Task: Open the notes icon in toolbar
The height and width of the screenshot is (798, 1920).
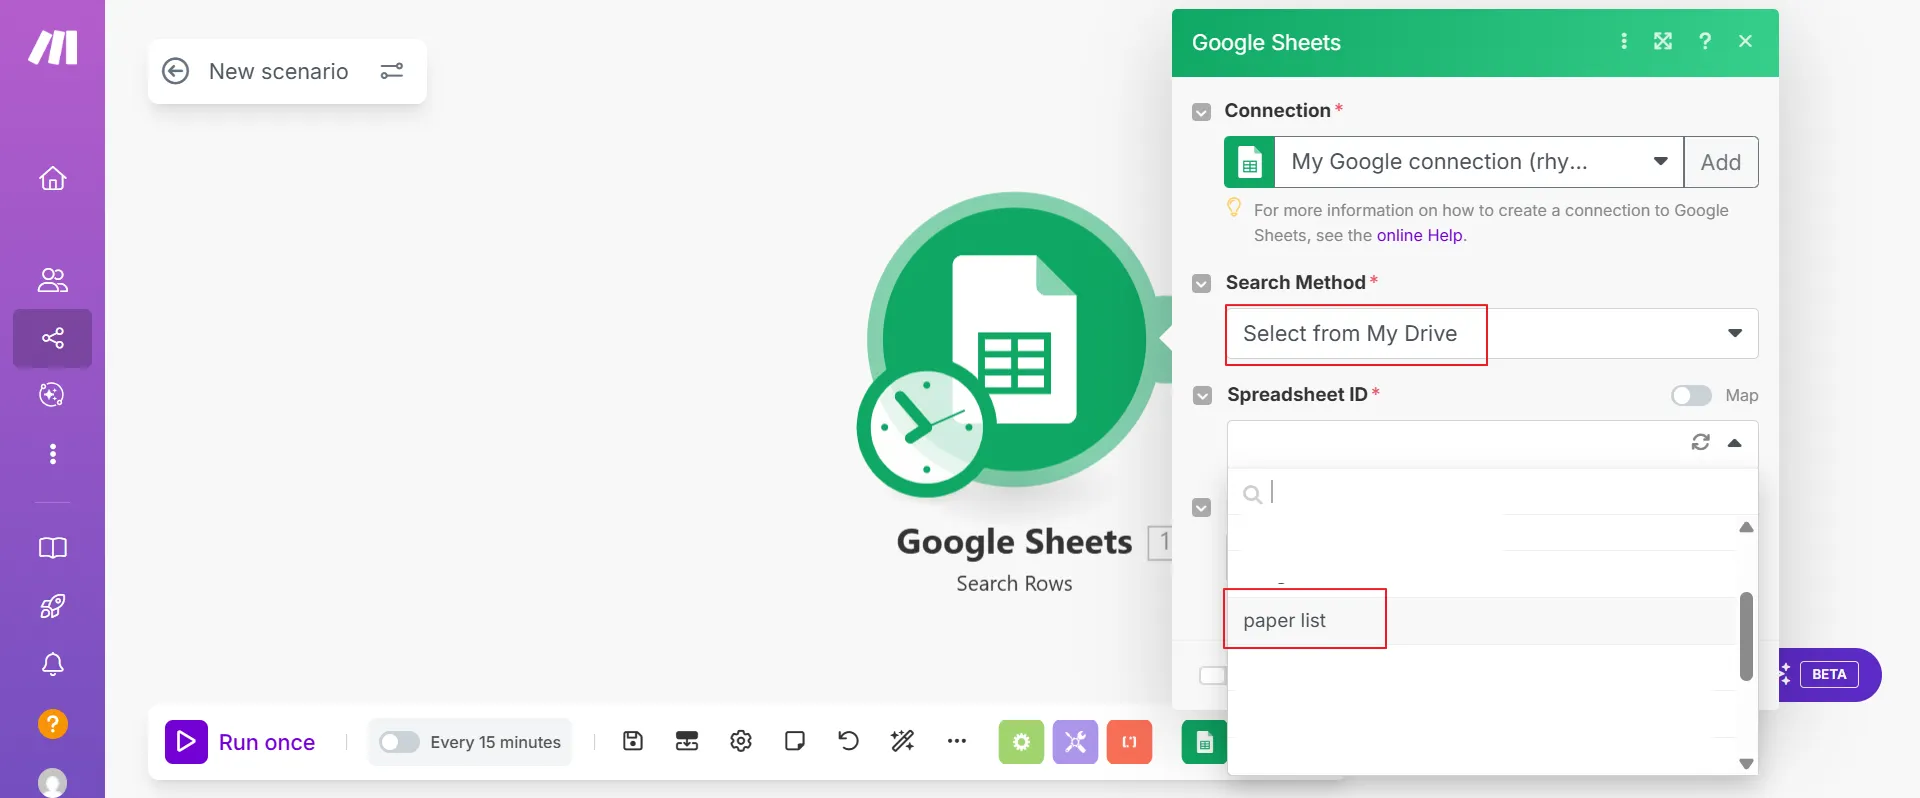Action: 795,741
